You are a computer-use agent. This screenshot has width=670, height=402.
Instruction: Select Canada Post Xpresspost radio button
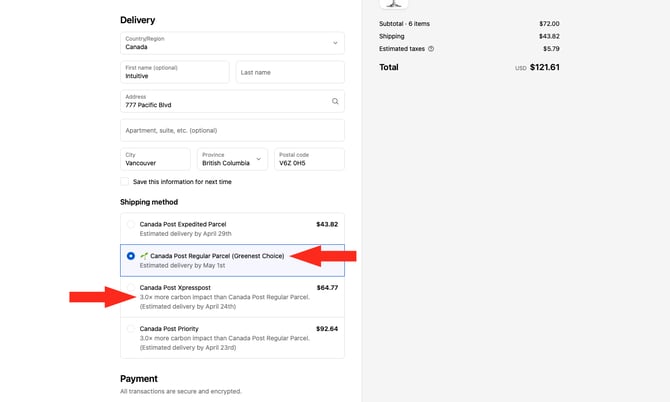[x=131, y=288]
